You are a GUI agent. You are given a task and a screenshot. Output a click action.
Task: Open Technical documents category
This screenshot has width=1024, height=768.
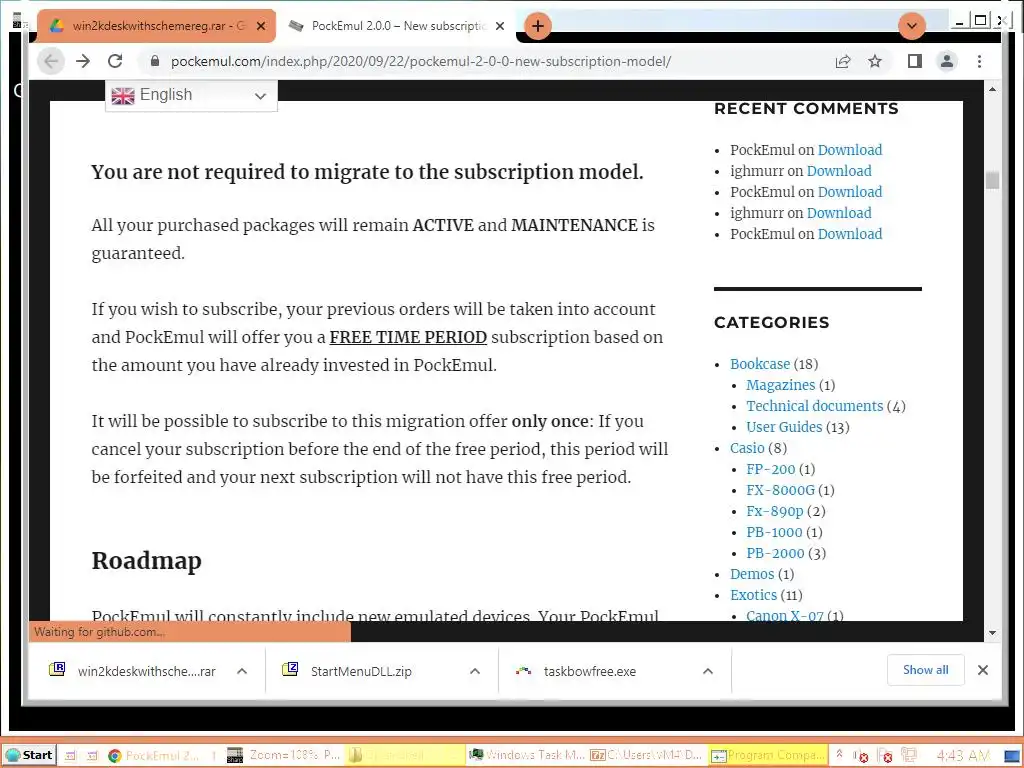(x=814, y=406)
